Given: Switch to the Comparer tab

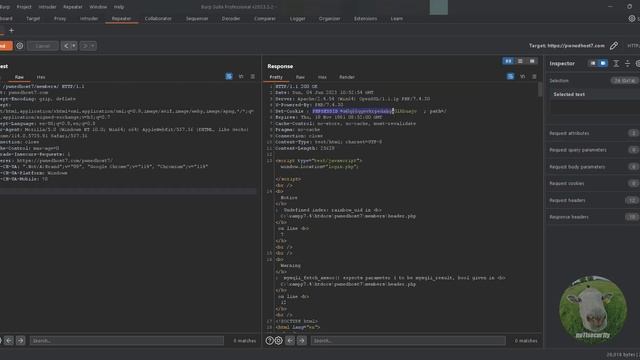Looking at the screenshot, I should point(265,18).
